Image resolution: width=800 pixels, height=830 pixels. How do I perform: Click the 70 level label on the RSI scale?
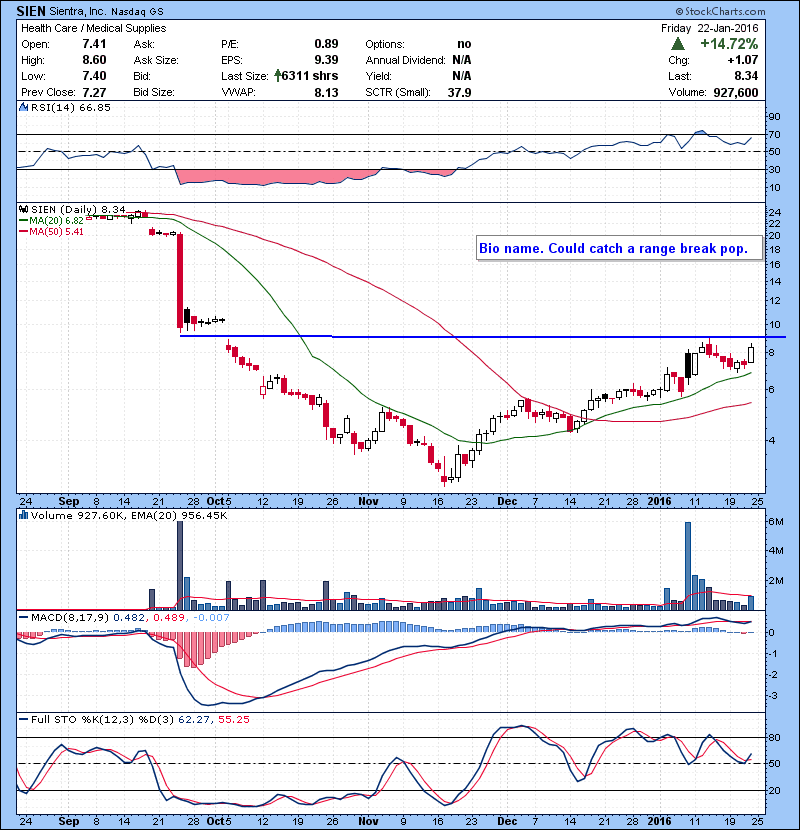click(x=774, y=134)
